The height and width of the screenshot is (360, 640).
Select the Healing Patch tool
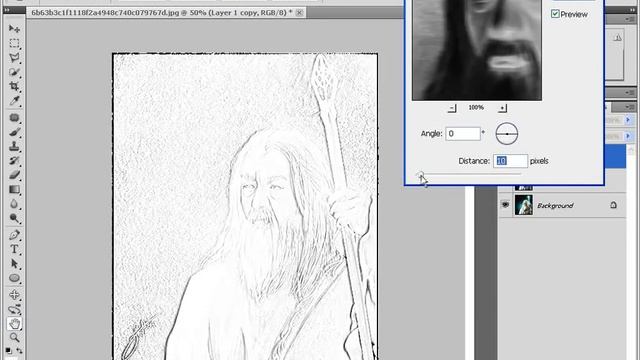tap(14, 118)
